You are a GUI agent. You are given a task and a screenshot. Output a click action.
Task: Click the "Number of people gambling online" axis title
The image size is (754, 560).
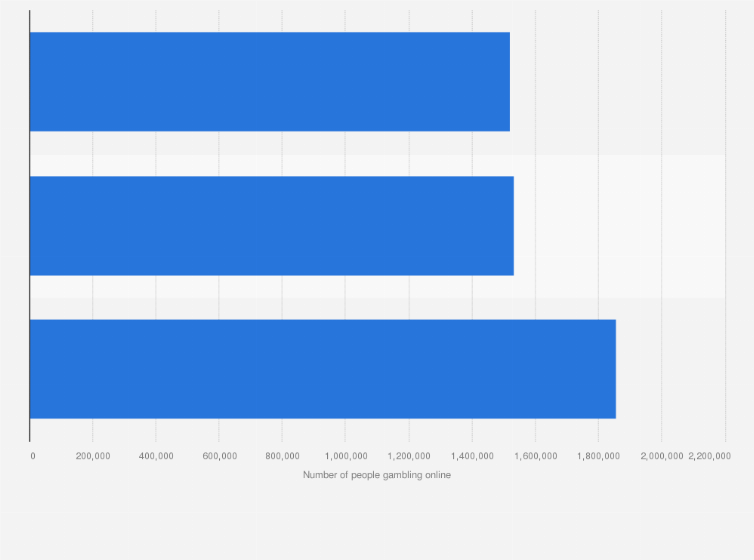377,475
